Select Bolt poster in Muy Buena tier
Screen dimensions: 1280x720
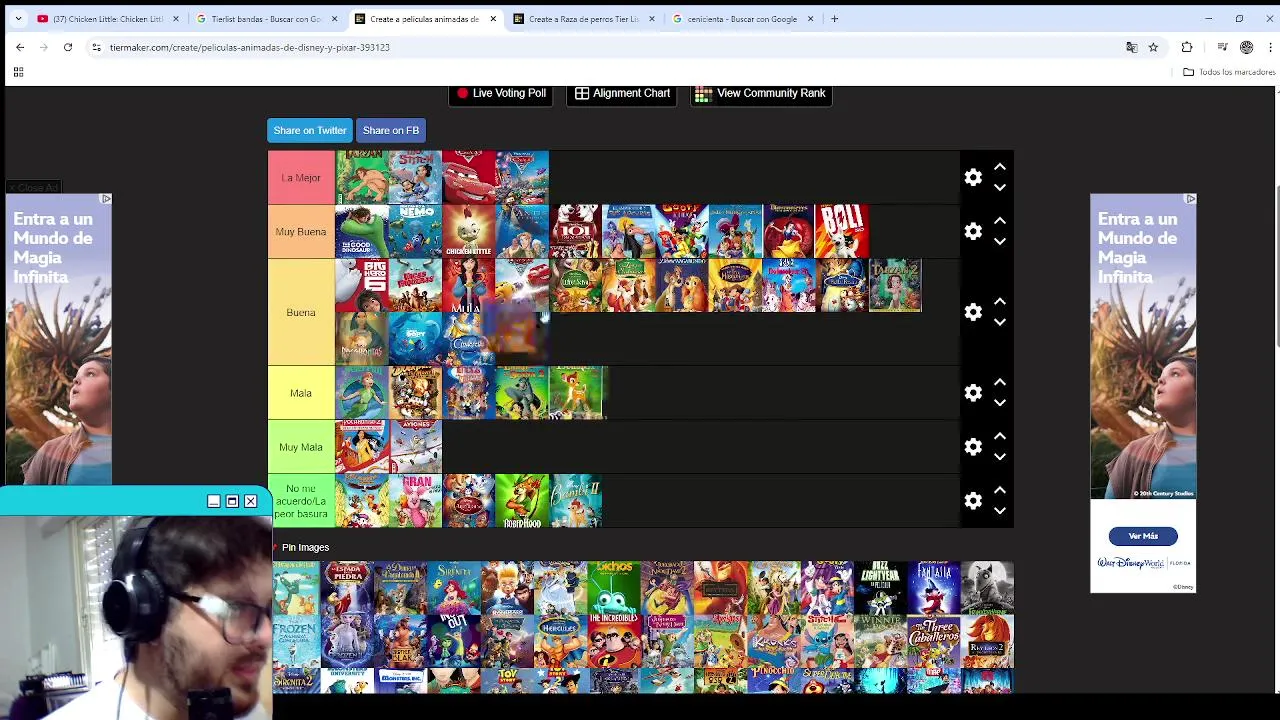coord(842,232)
